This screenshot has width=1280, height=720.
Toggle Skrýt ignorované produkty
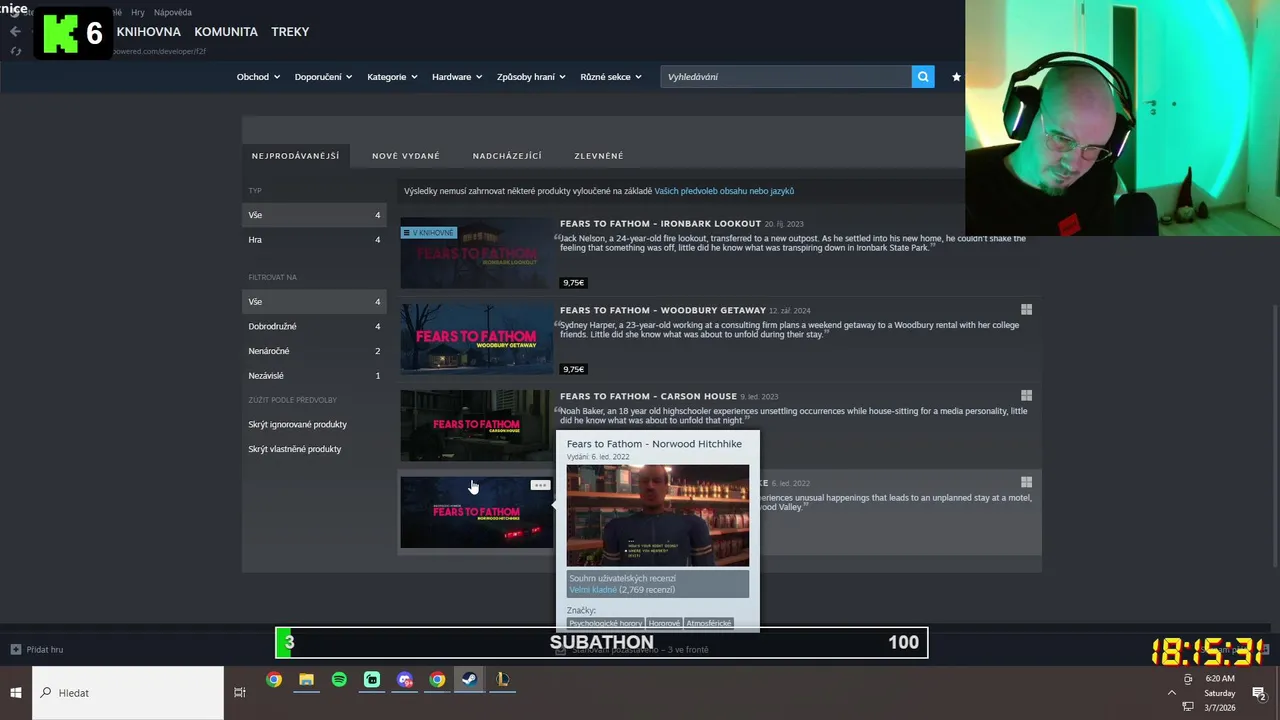pos(297,425)
